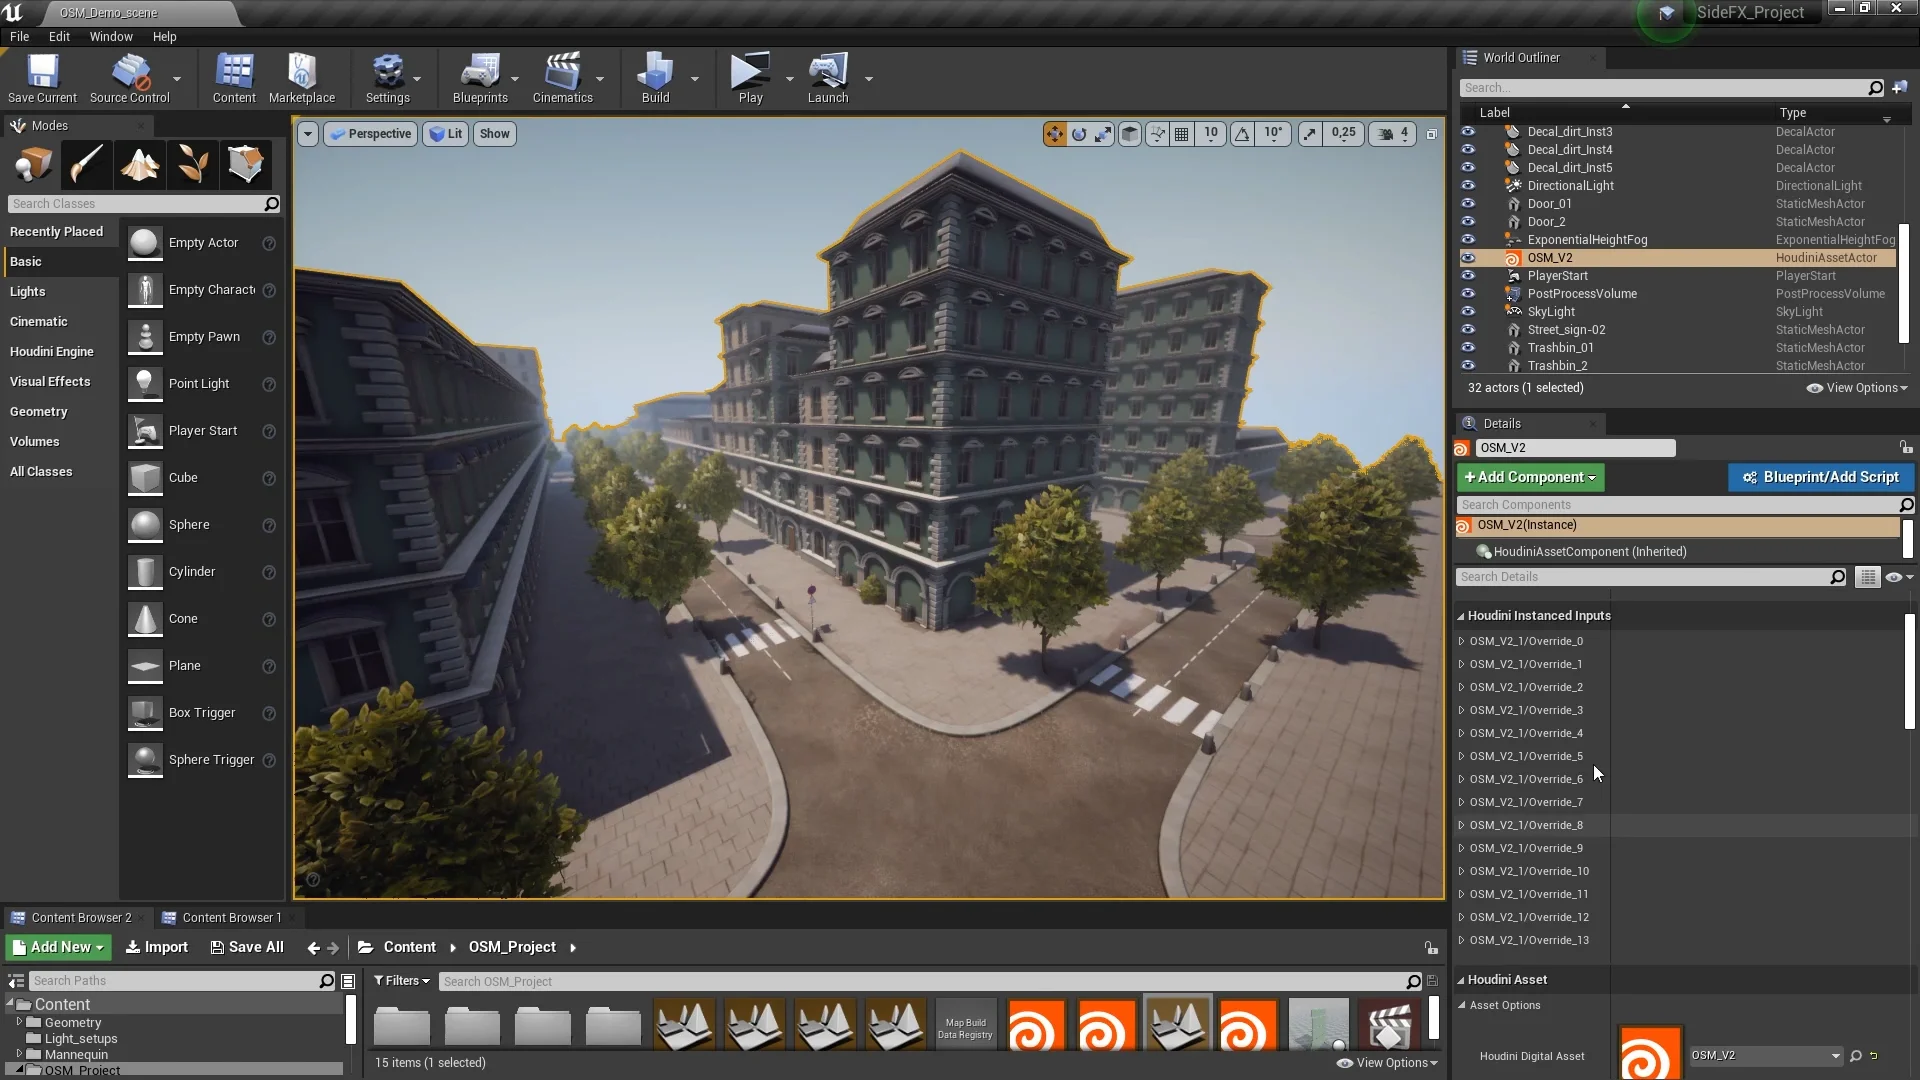The width and height of the screenshot is (1920, 1080).
Task: Click the Details panel vertical scrollbar
Action: tap(1909, 670)
